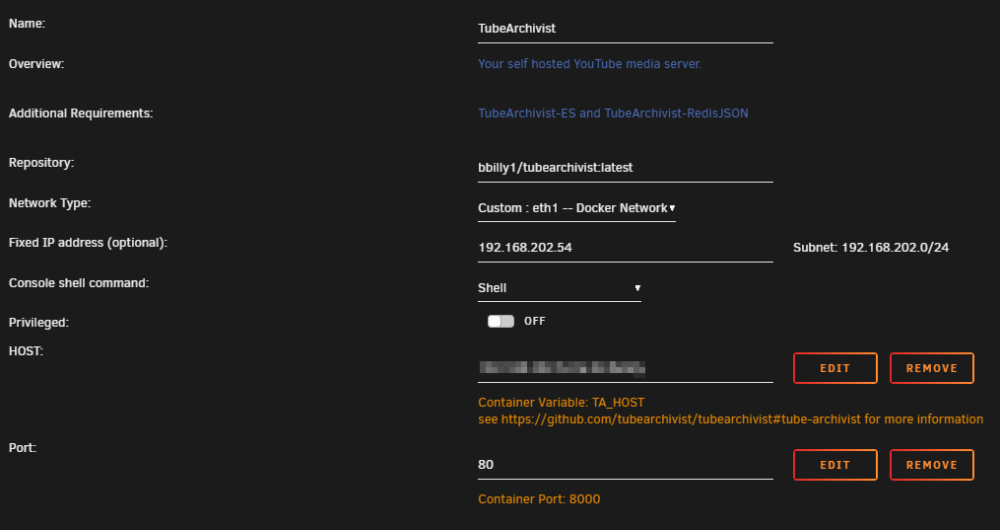The width and height of the screenshot is (1000, 530).
Task: Toggle the Privileged switch
Action: tap(501, 321)
